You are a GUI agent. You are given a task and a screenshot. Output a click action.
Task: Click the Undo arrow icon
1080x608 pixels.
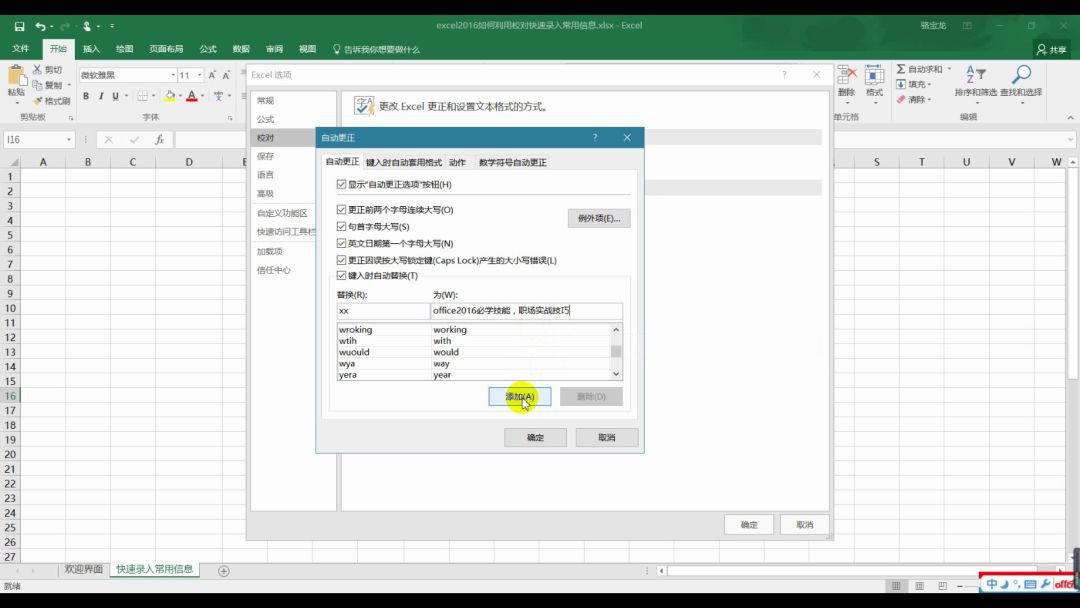pos(41,25)
